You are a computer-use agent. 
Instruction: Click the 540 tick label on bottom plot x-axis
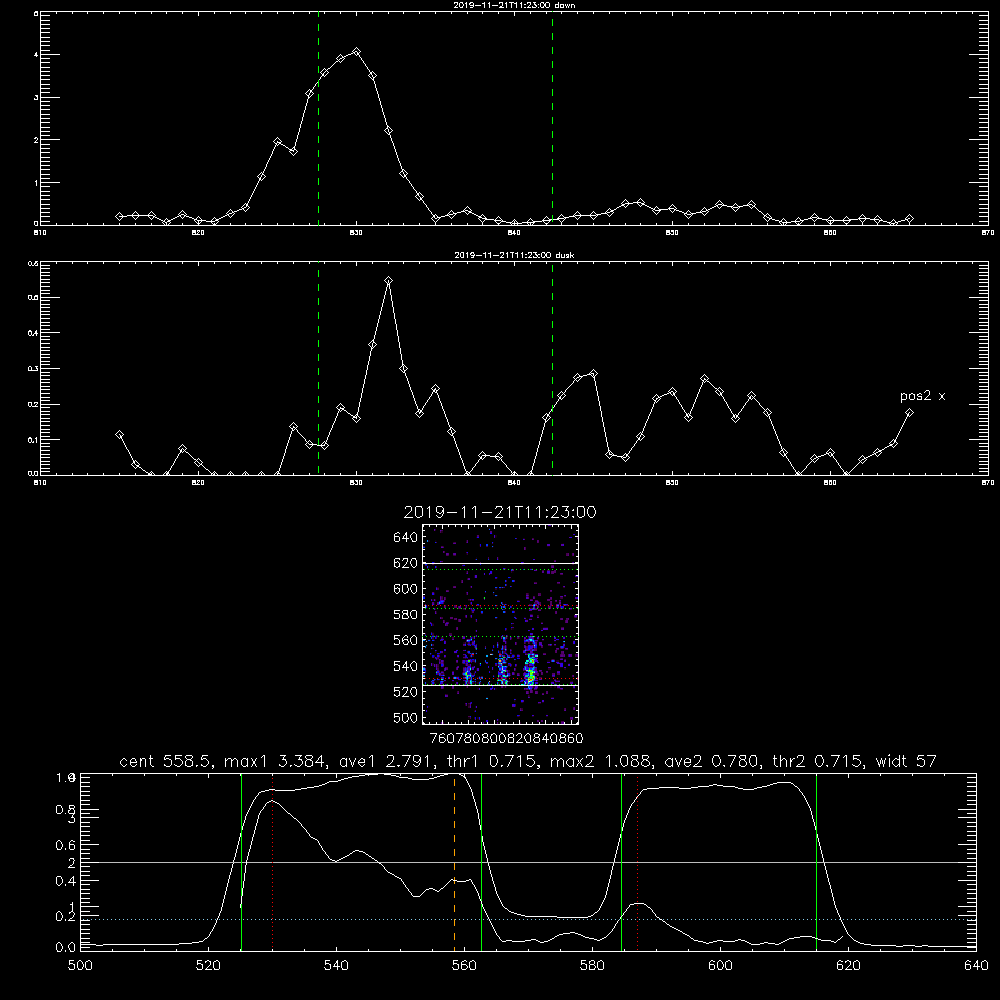pos(336,966)
